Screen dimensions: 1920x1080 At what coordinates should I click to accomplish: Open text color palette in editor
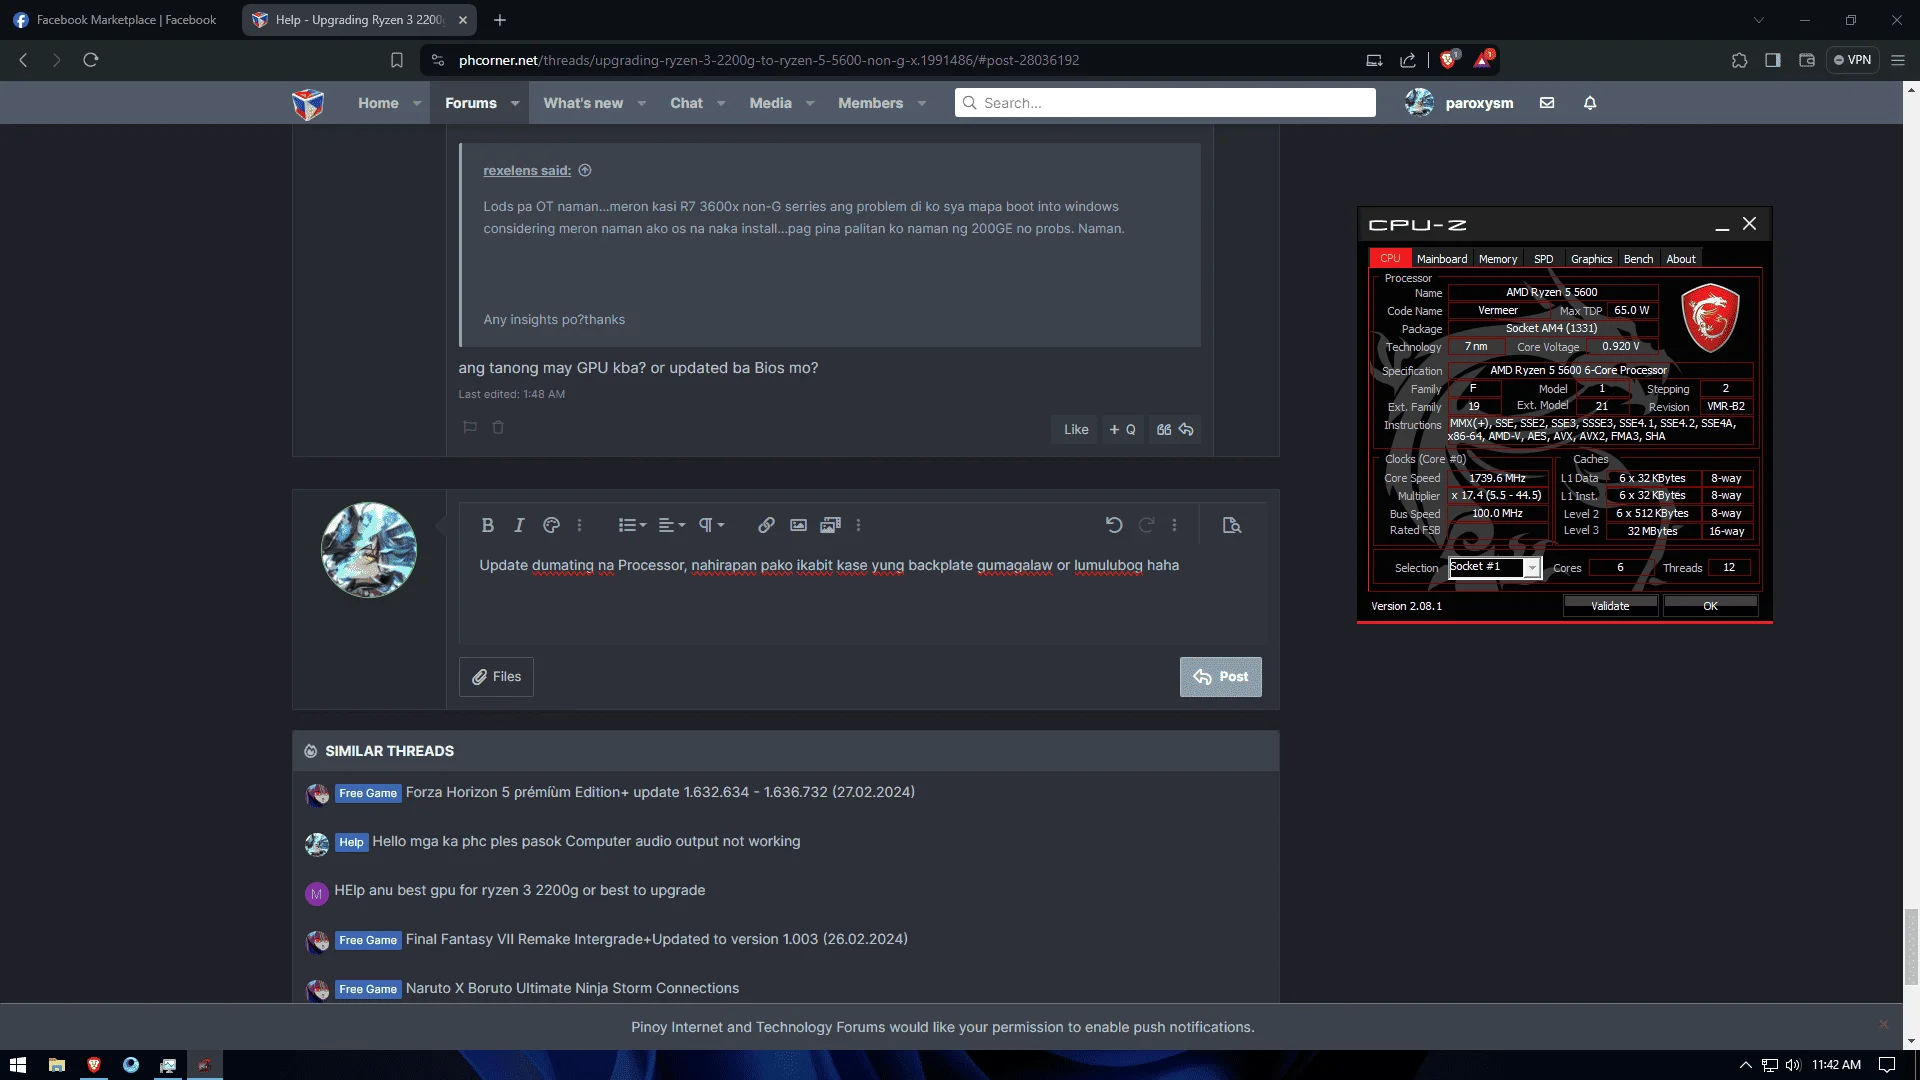pyautogui.click(x=551, y=525)
